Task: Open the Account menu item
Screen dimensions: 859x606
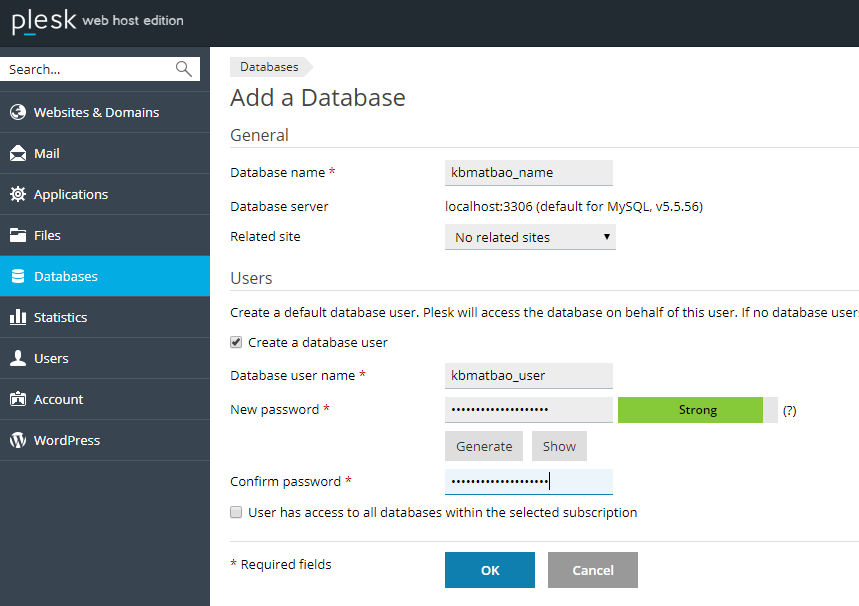Action: point(58,399)
